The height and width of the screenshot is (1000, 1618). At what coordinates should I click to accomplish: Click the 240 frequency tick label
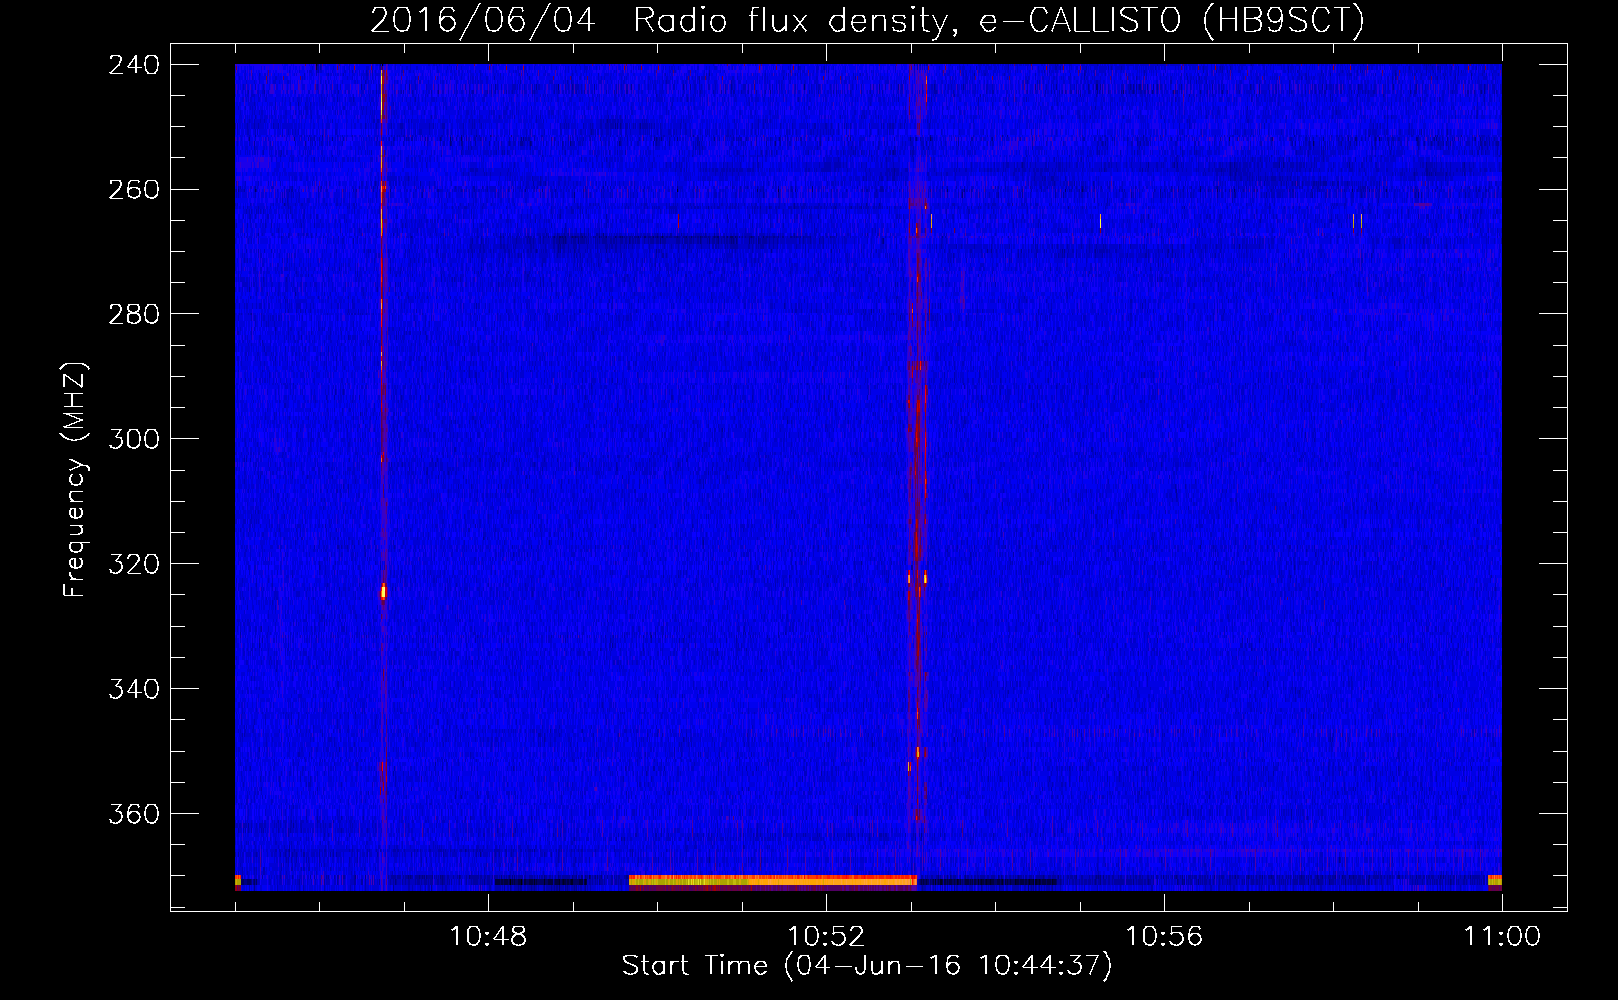[134, 65]
